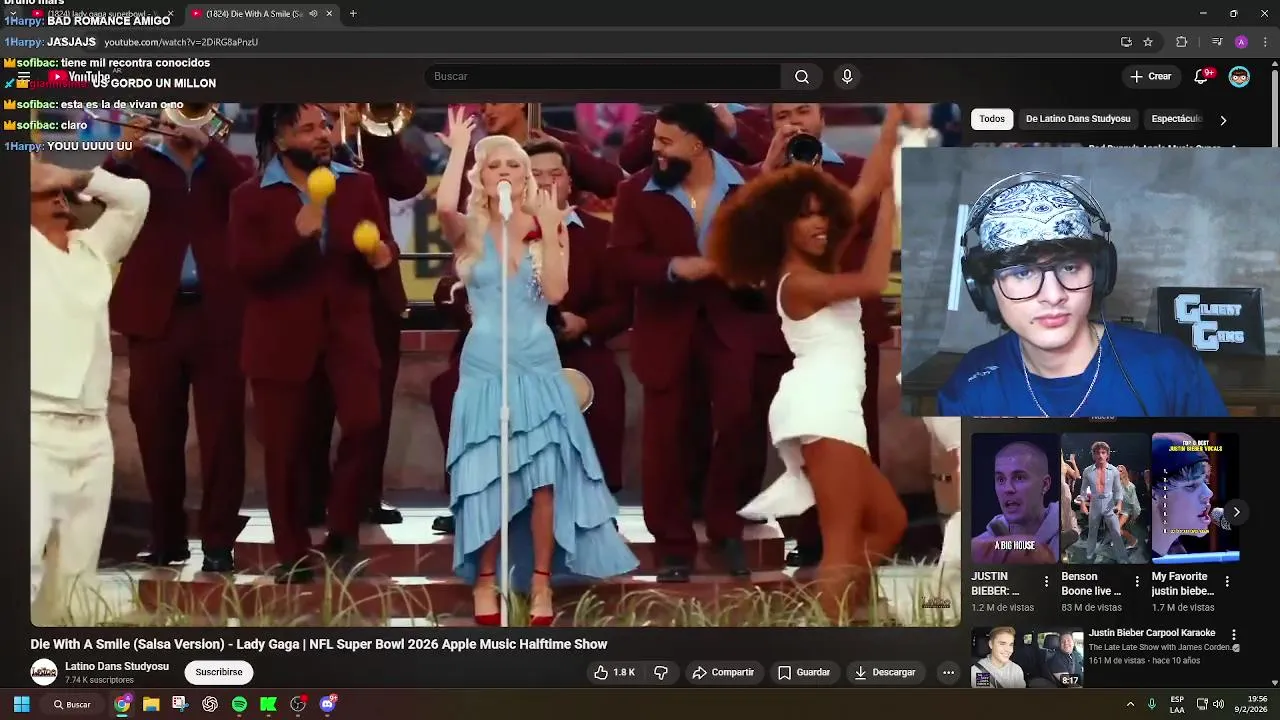This screenshot has height=720, width=1280.
Task: Show next shorts with carousel arrow
Action: tap(1236, 512)
